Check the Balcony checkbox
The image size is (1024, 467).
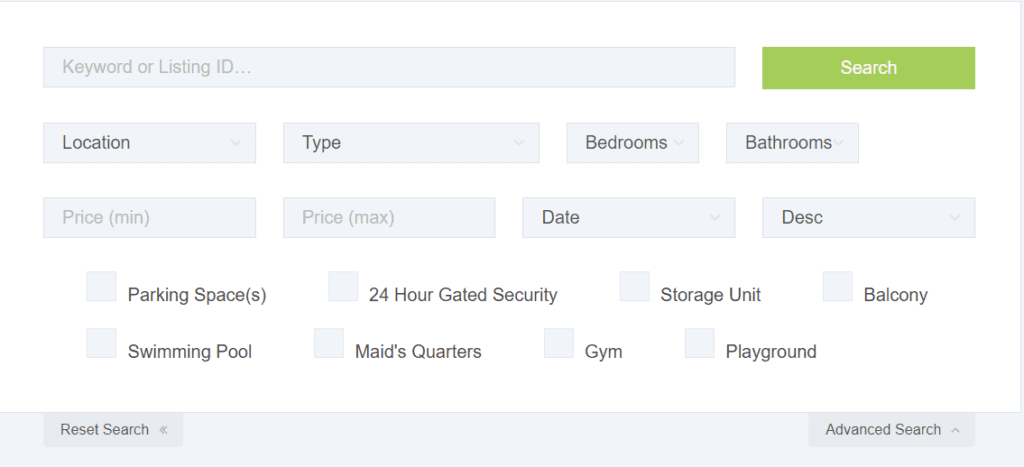click(x=837, y=286)
